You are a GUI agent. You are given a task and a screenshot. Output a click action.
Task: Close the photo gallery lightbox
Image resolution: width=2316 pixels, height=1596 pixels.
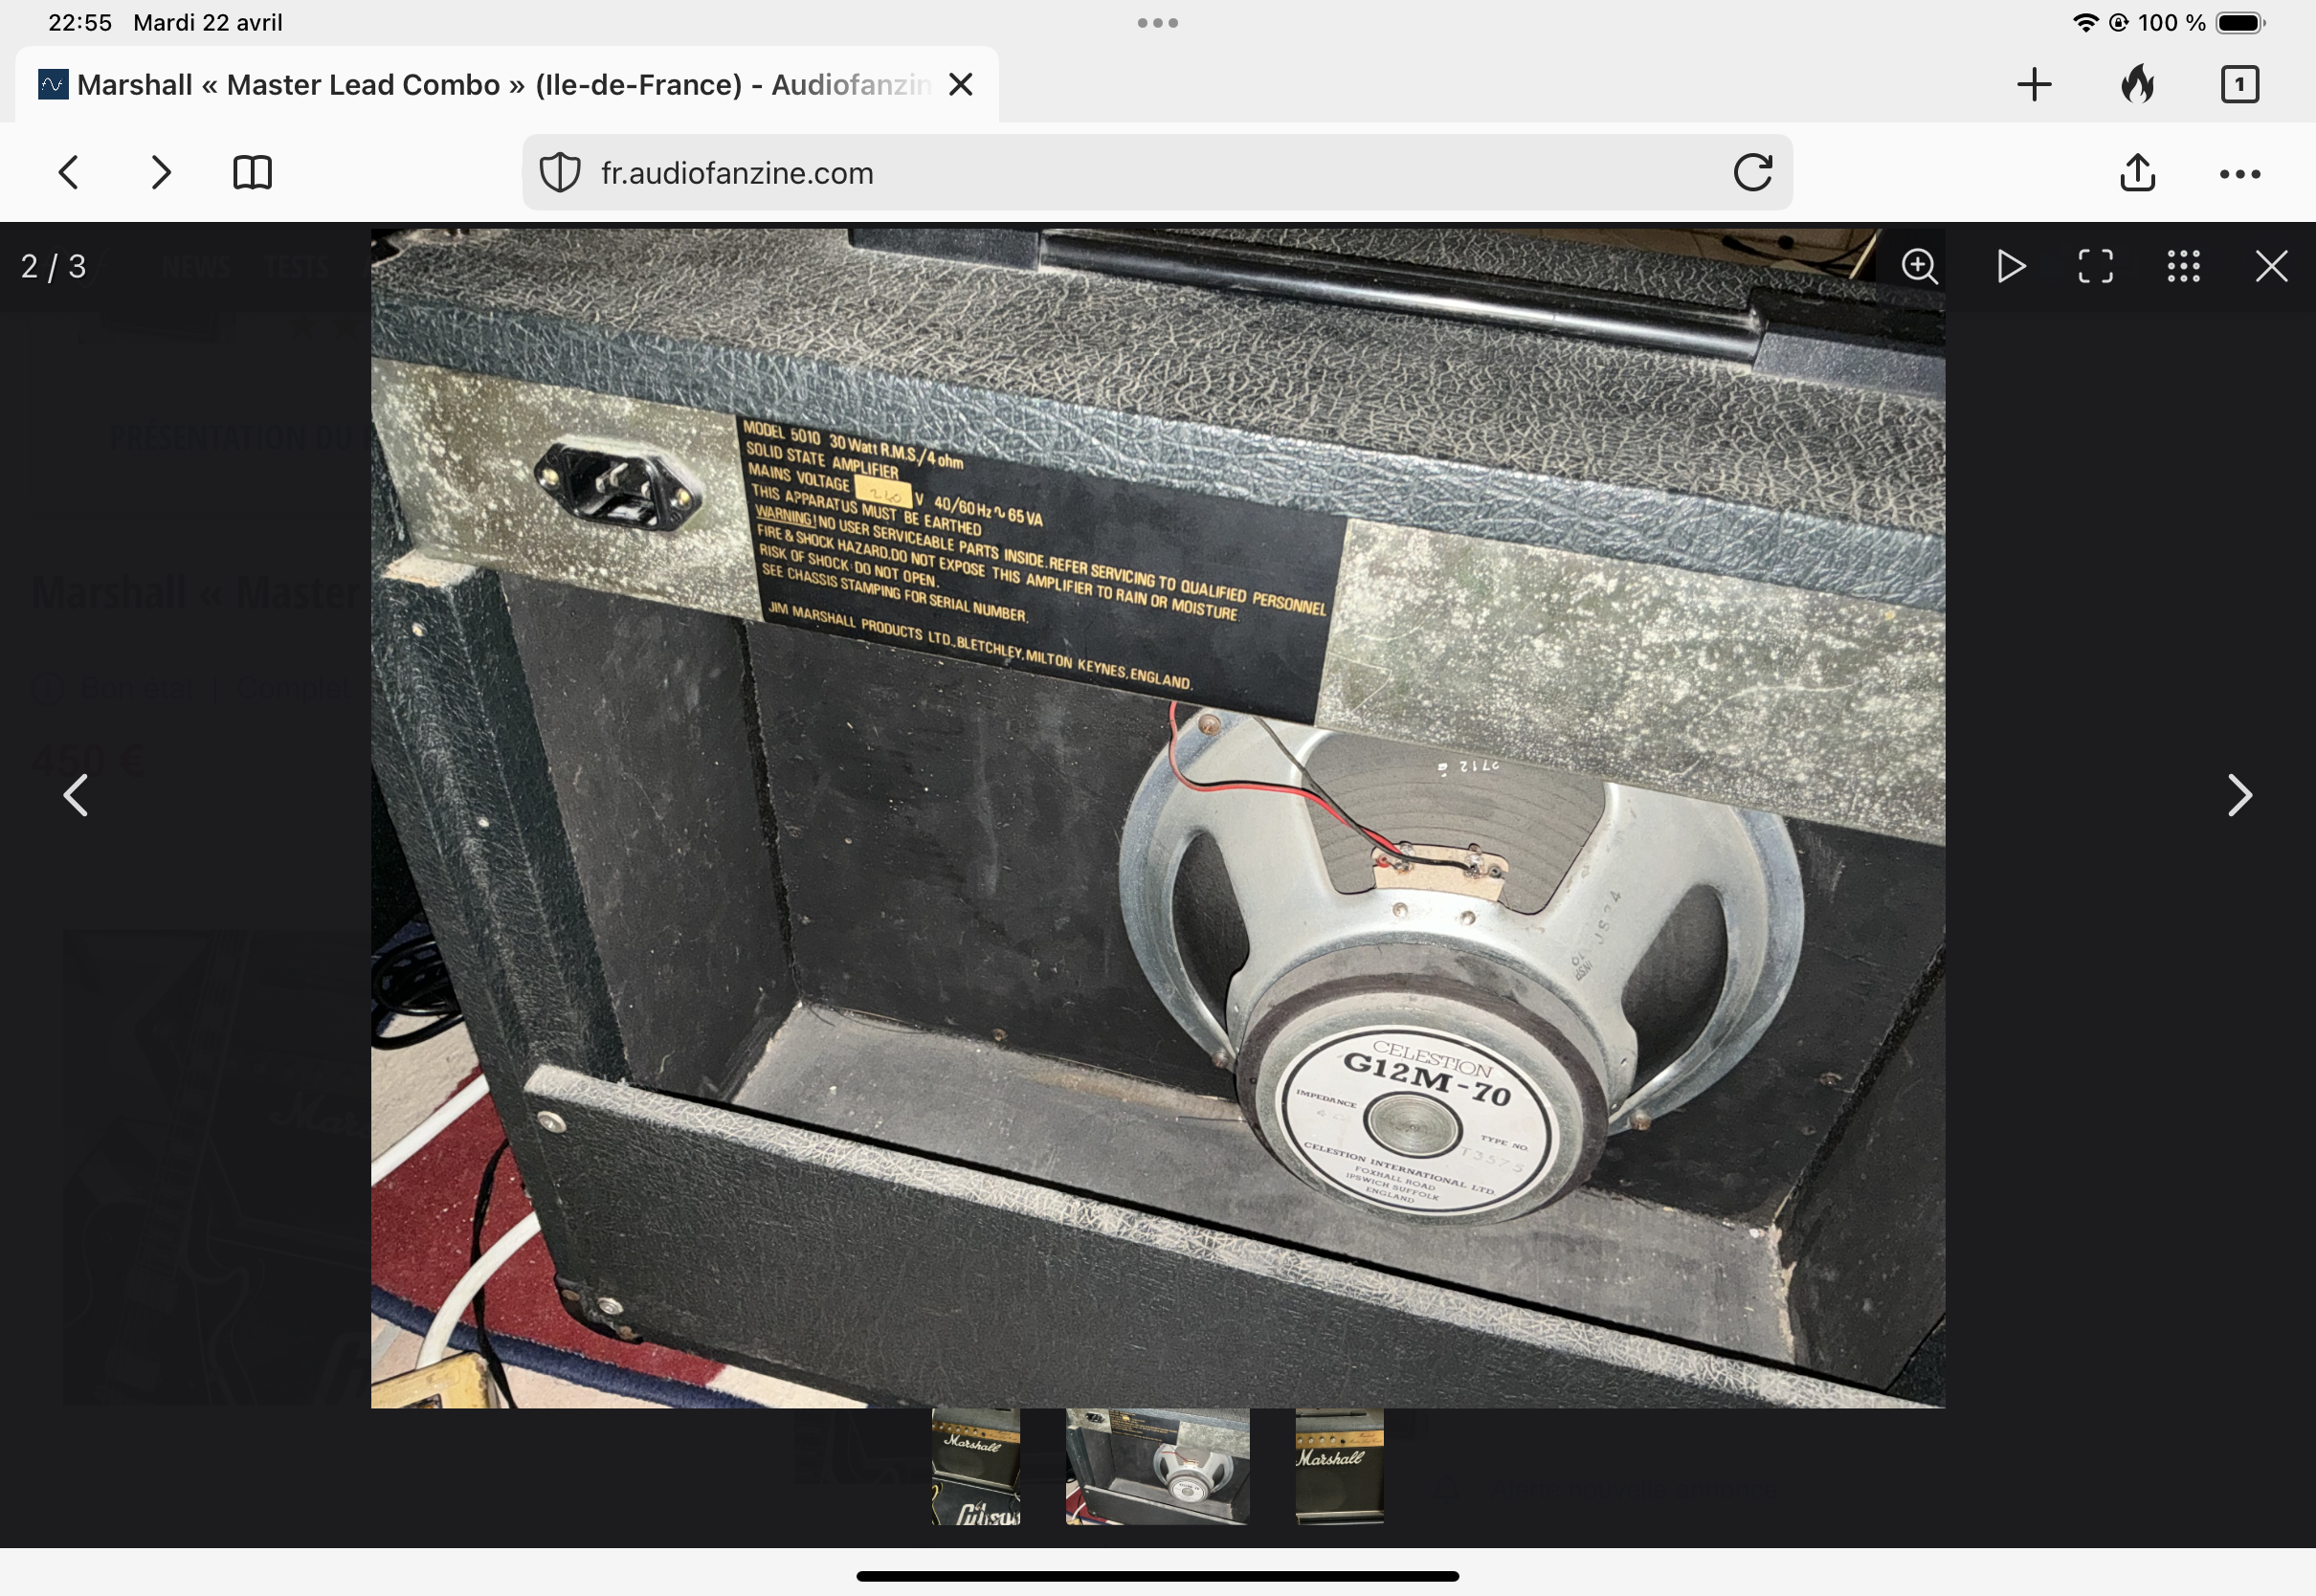click(2271, 267)
